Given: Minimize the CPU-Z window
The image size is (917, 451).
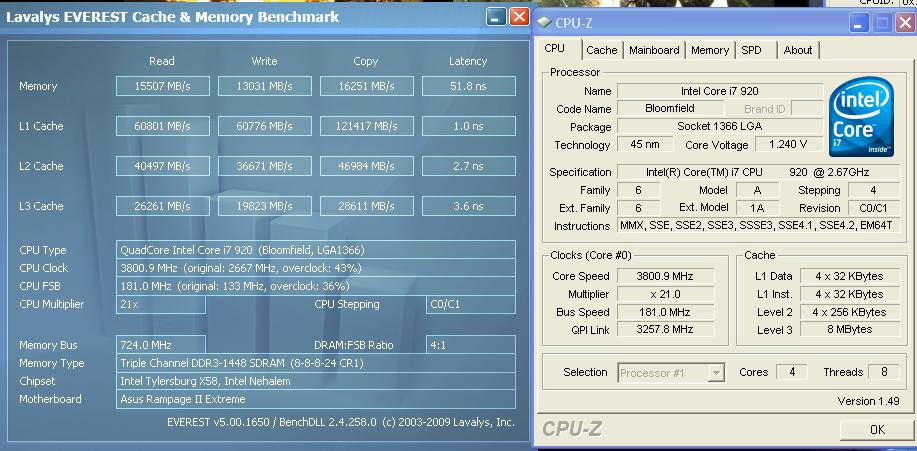Looking at the screenshot, I should click(860, 23).
